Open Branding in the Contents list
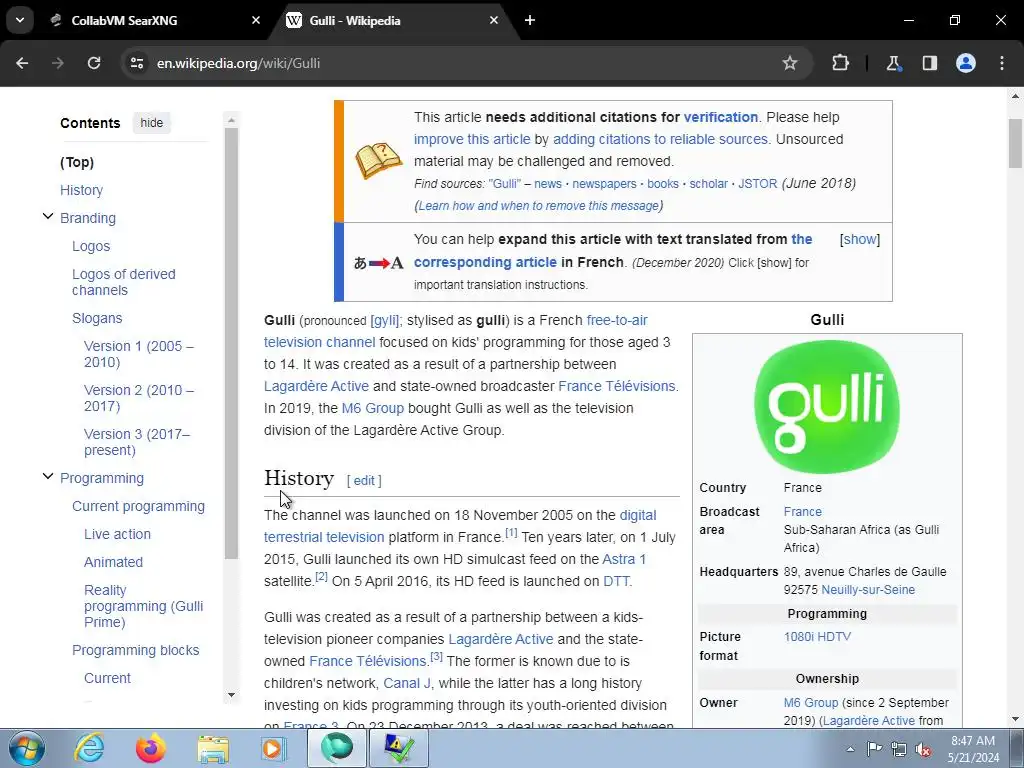The width and height of the screenshot is (1024, 768). [88, 218]
